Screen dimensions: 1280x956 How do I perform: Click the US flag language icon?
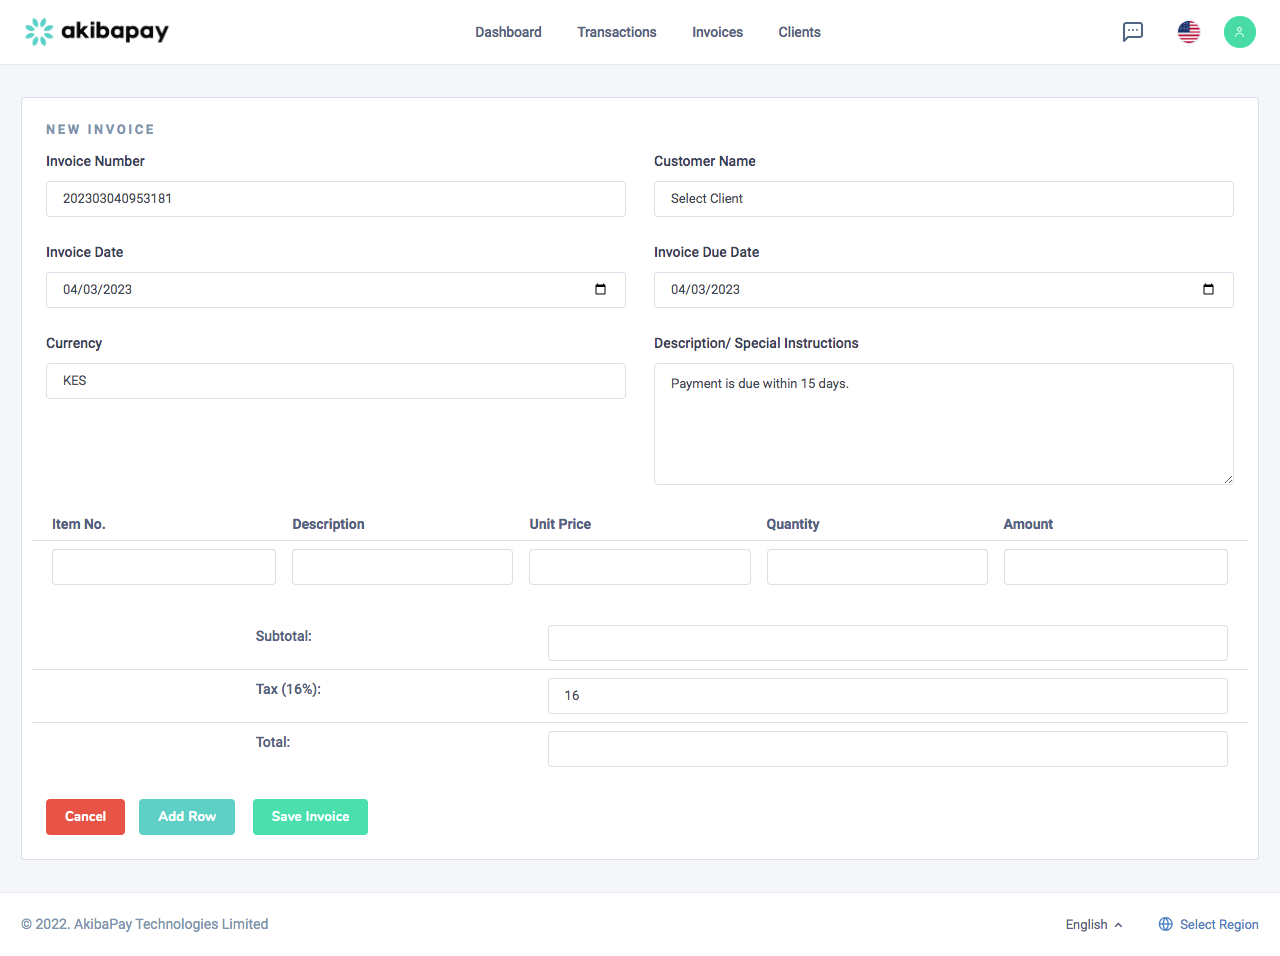(x=1189, y=32)
